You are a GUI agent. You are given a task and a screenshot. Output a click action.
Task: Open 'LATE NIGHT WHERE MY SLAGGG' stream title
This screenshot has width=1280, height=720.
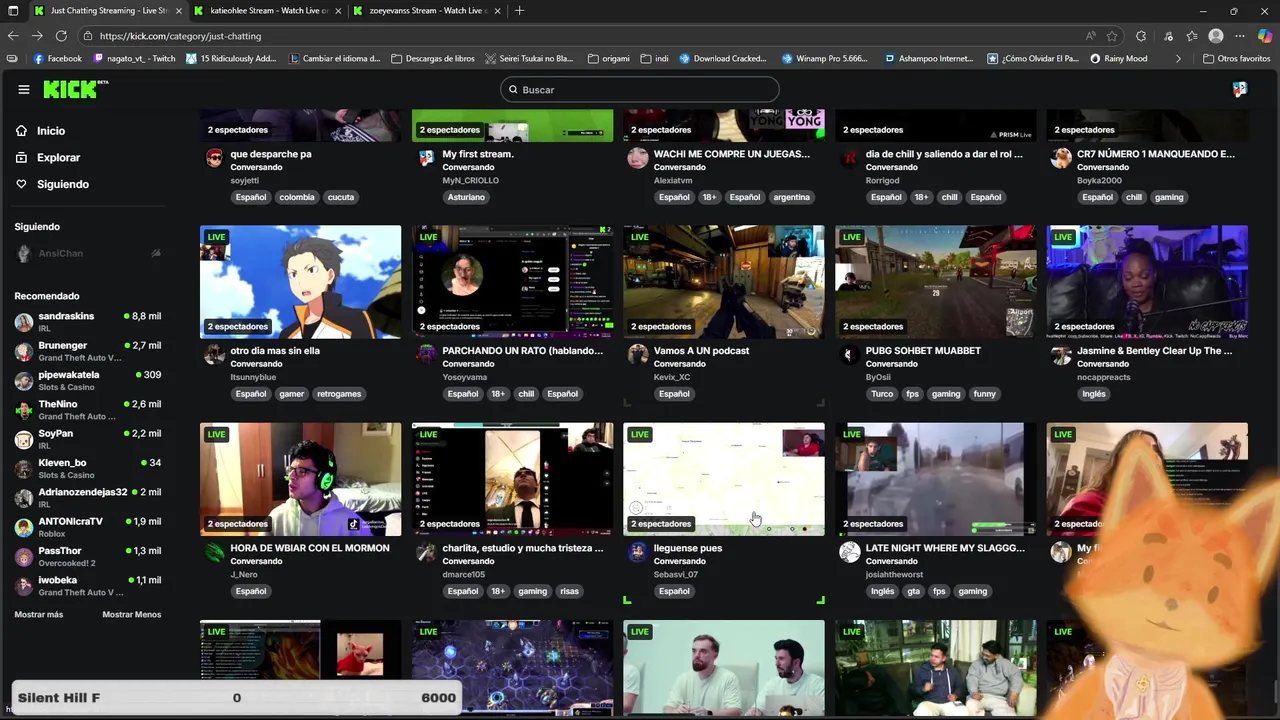click(x=945, y=548)
